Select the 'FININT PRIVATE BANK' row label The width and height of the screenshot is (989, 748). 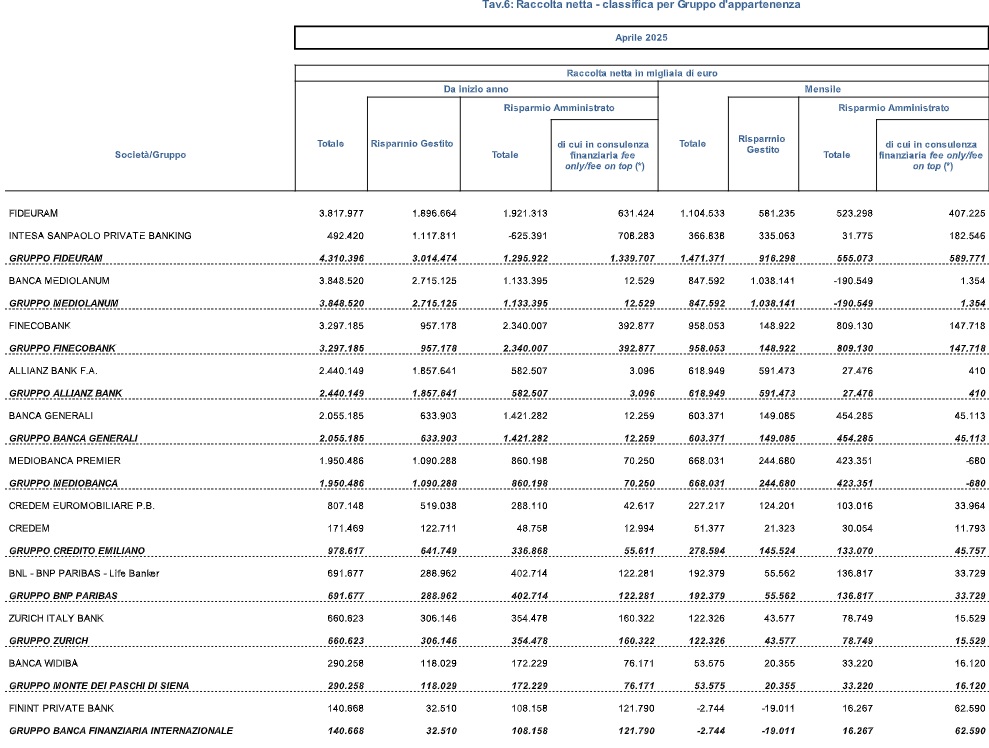click(61, 708)
